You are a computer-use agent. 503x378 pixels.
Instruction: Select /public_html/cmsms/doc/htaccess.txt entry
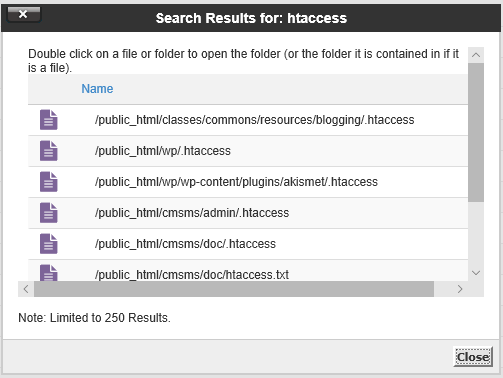[x=192, y=275]
